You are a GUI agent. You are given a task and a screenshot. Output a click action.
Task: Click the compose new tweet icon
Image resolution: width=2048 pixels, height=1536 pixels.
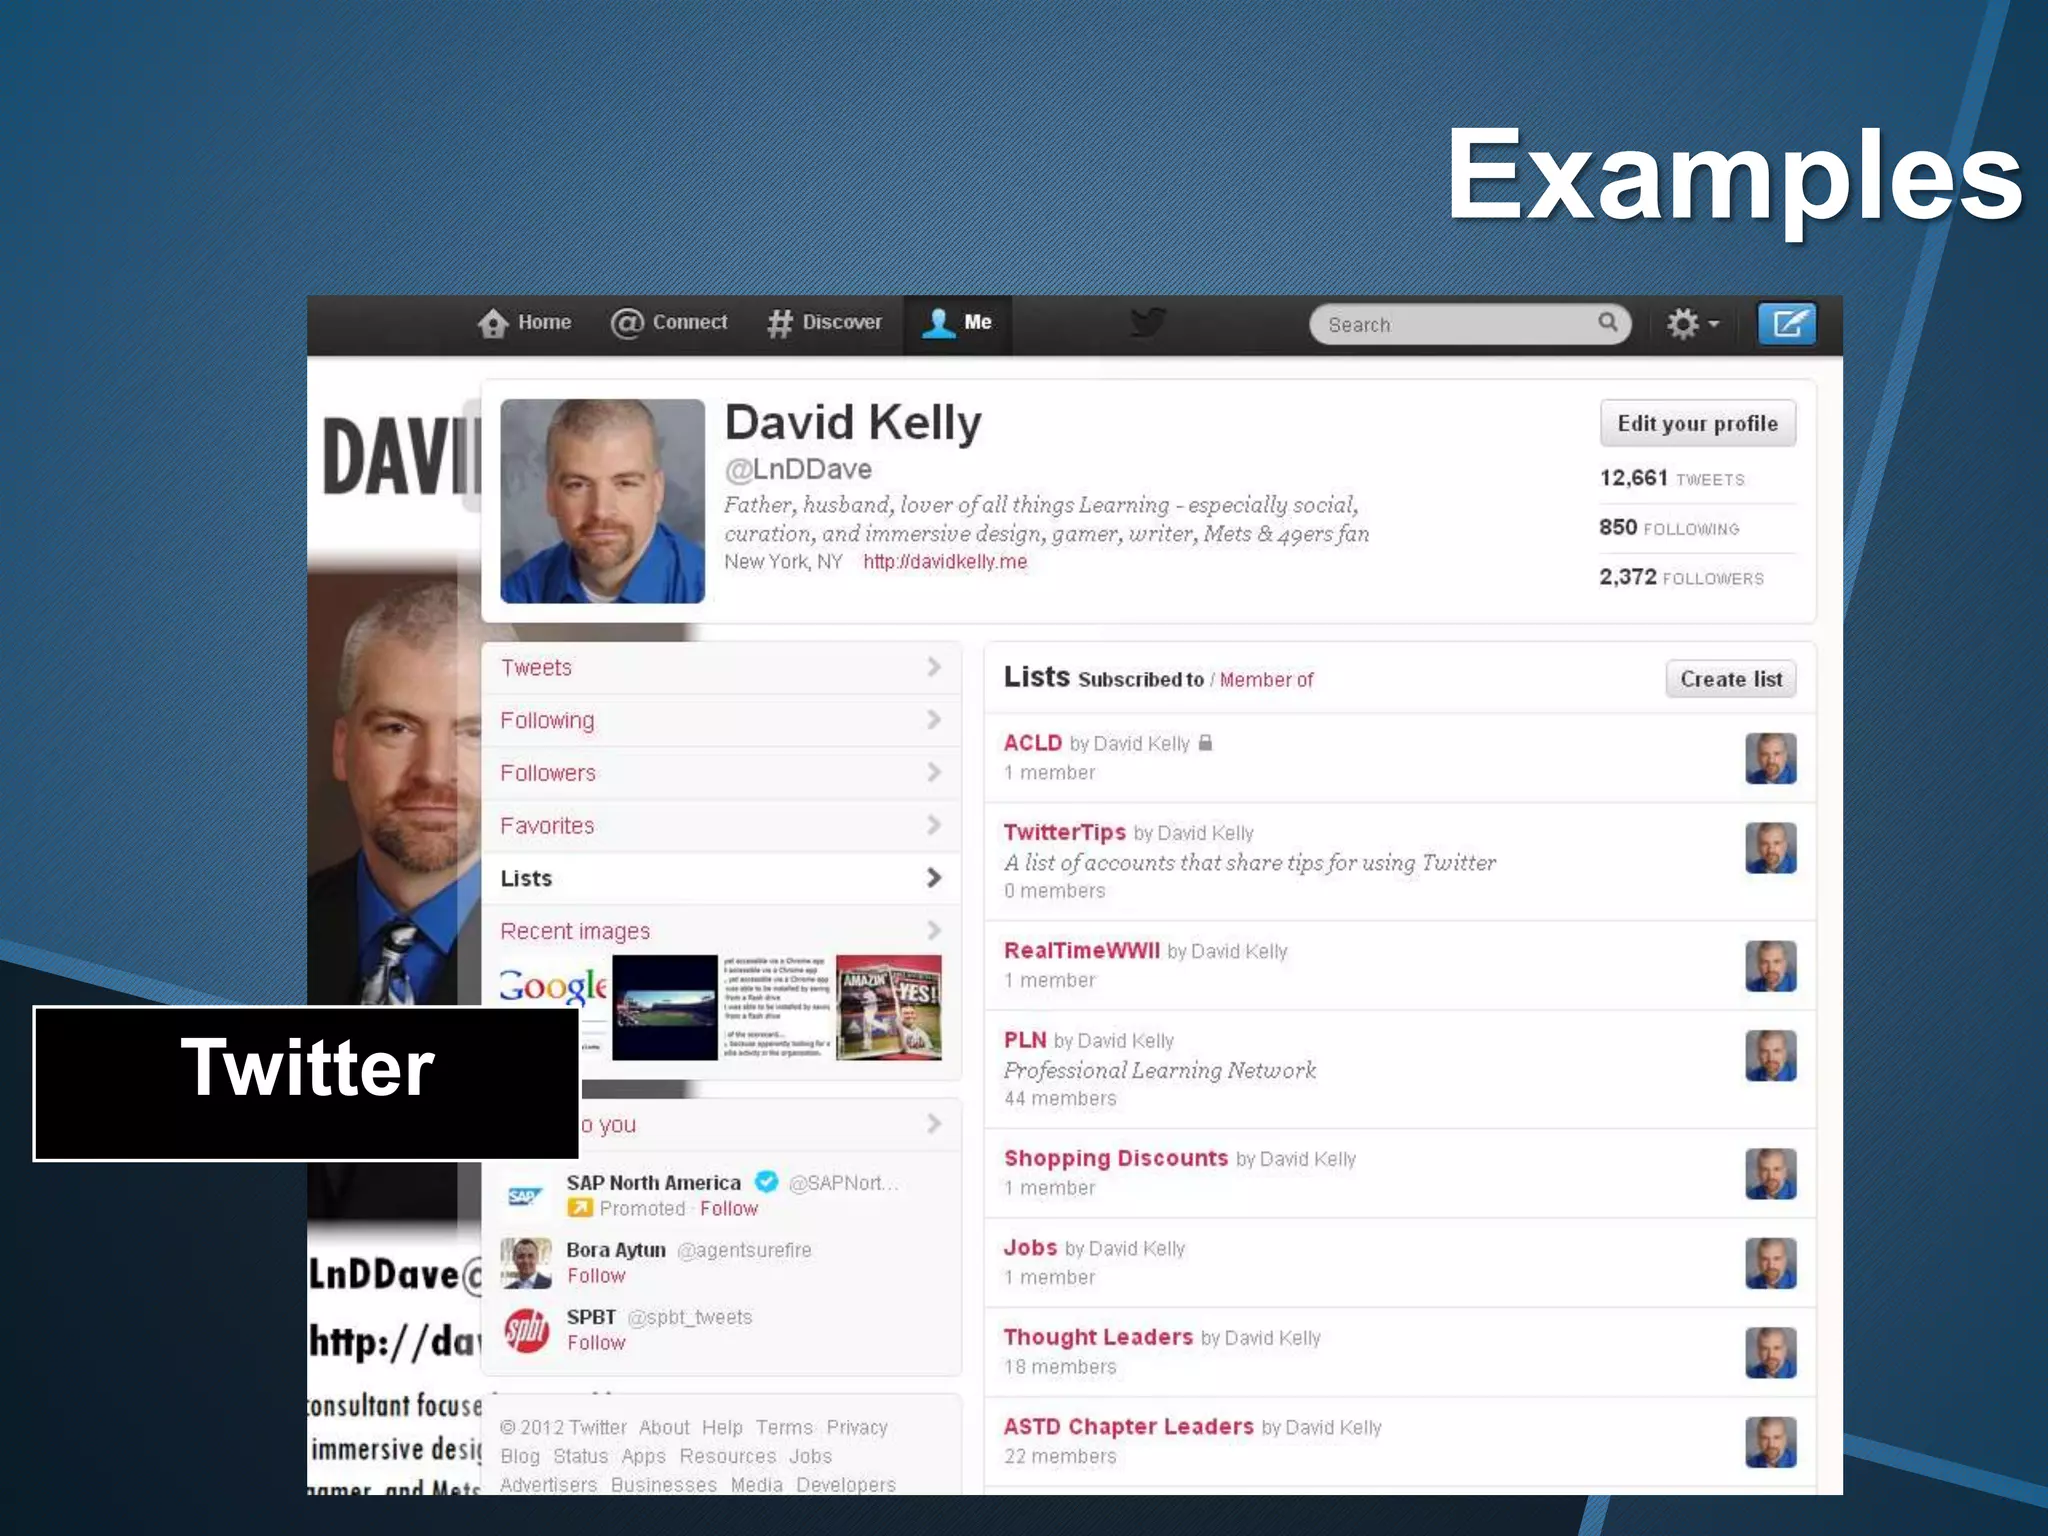1787,323
